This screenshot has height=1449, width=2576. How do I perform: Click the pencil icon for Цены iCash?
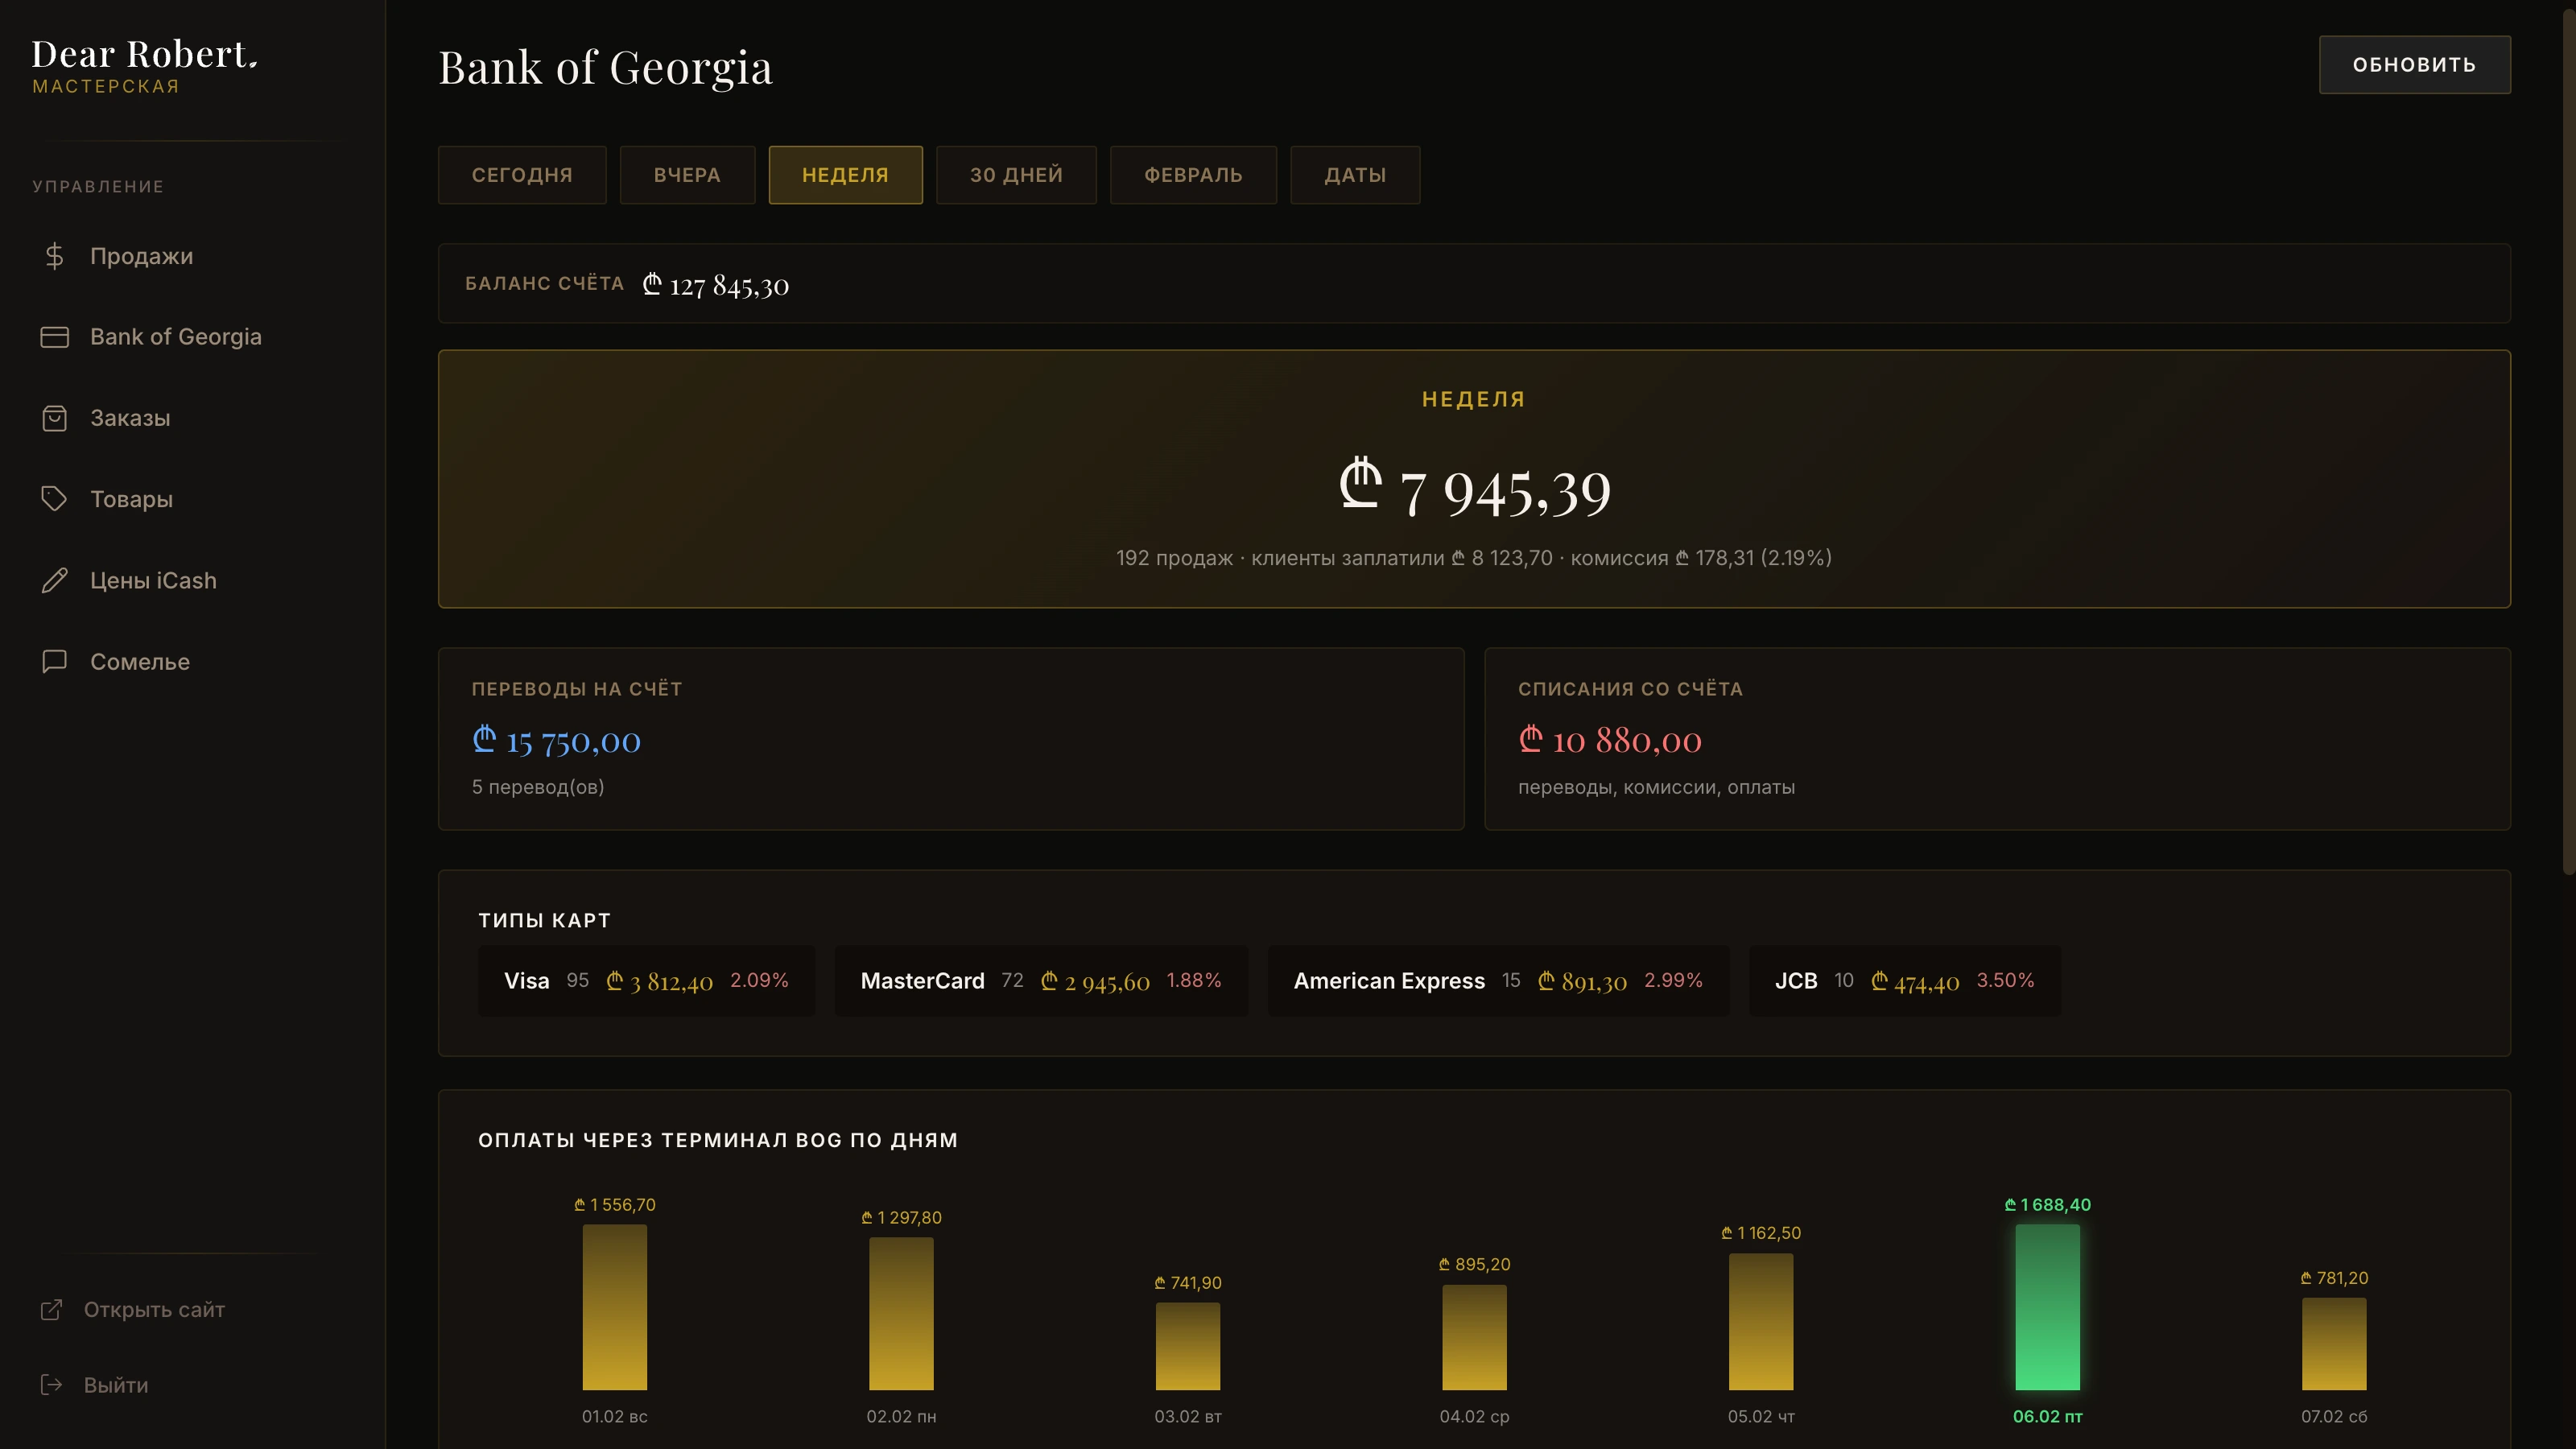(54, 580)
